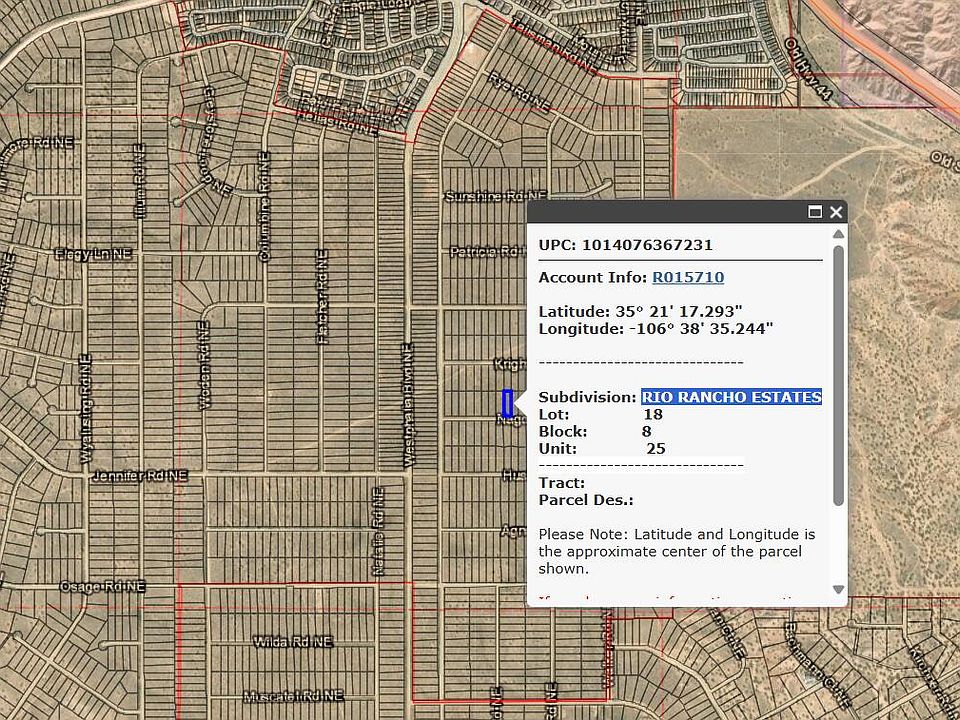Maximize the parcel info popup
Image resolution: width=960 pixels, height=720 pixels.
click(x=814, y=212)
